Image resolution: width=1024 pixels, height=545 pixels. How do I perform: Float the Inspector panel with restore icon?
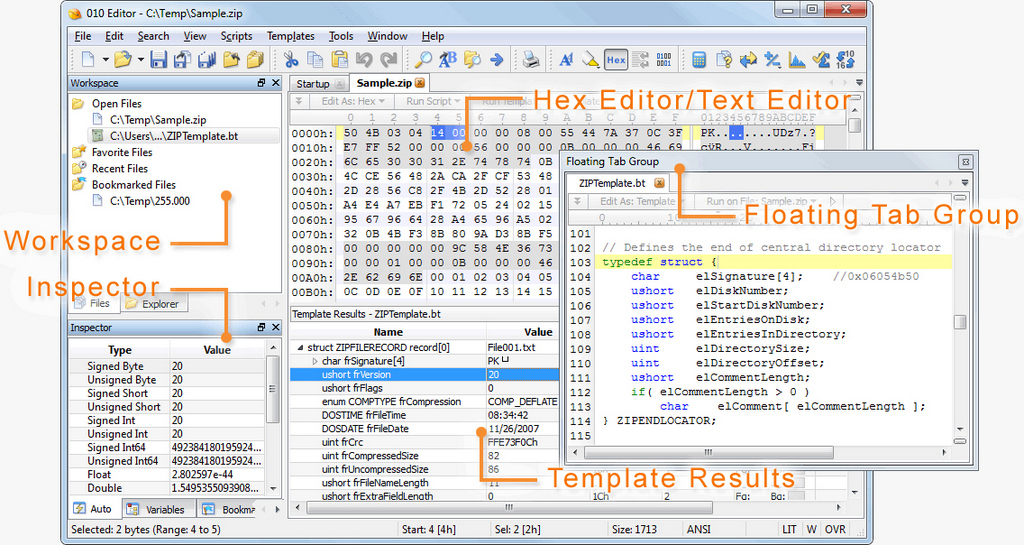[x=261, y=327]
